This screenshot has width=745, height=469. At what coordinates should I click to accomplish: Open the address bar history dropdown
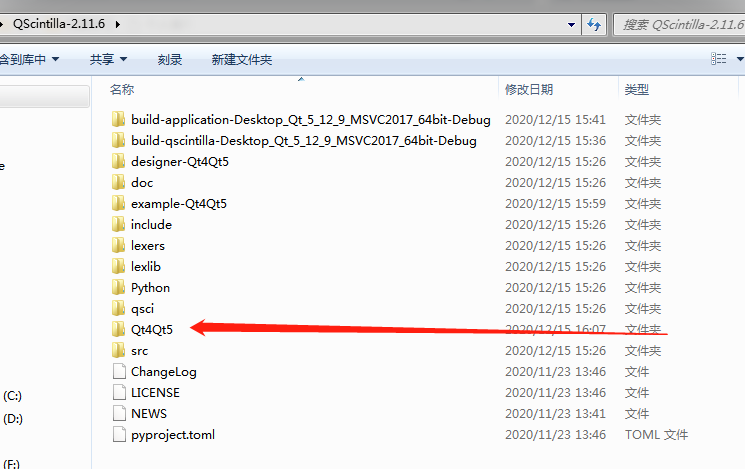tap(571, 25)
